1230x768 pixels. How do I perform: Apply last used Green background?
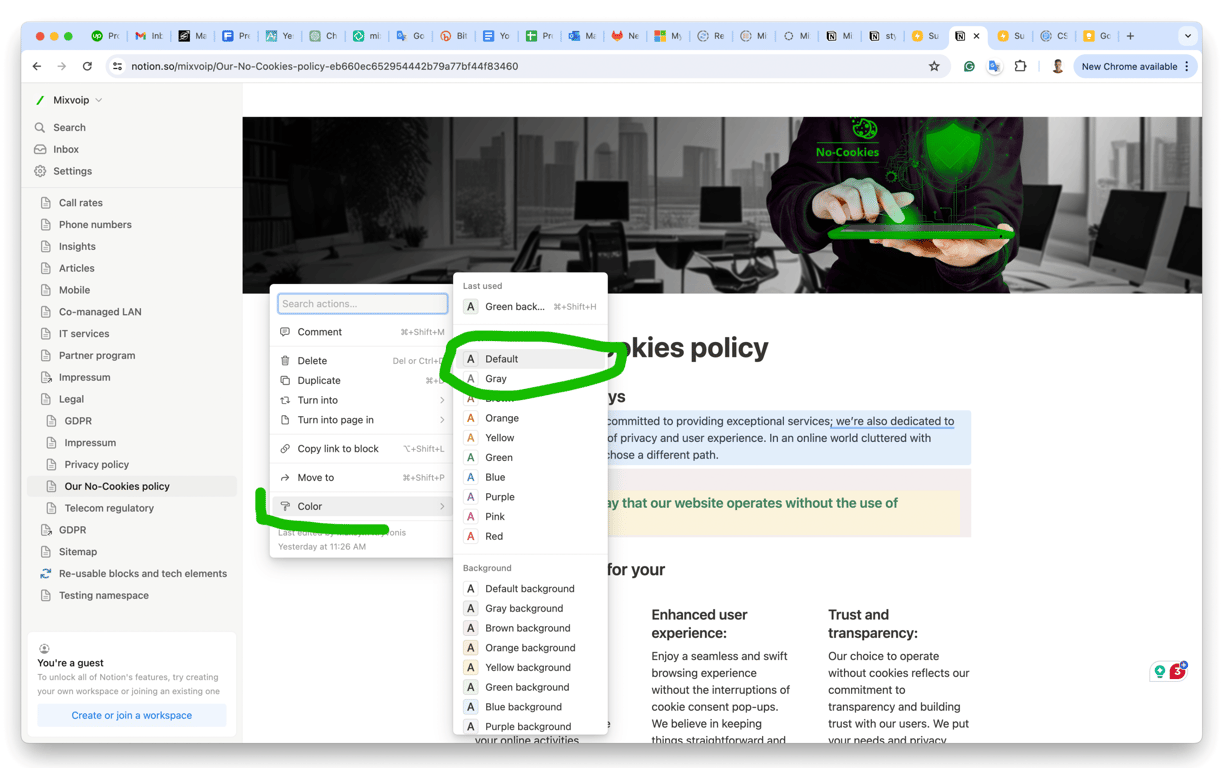tap(530, 307)
